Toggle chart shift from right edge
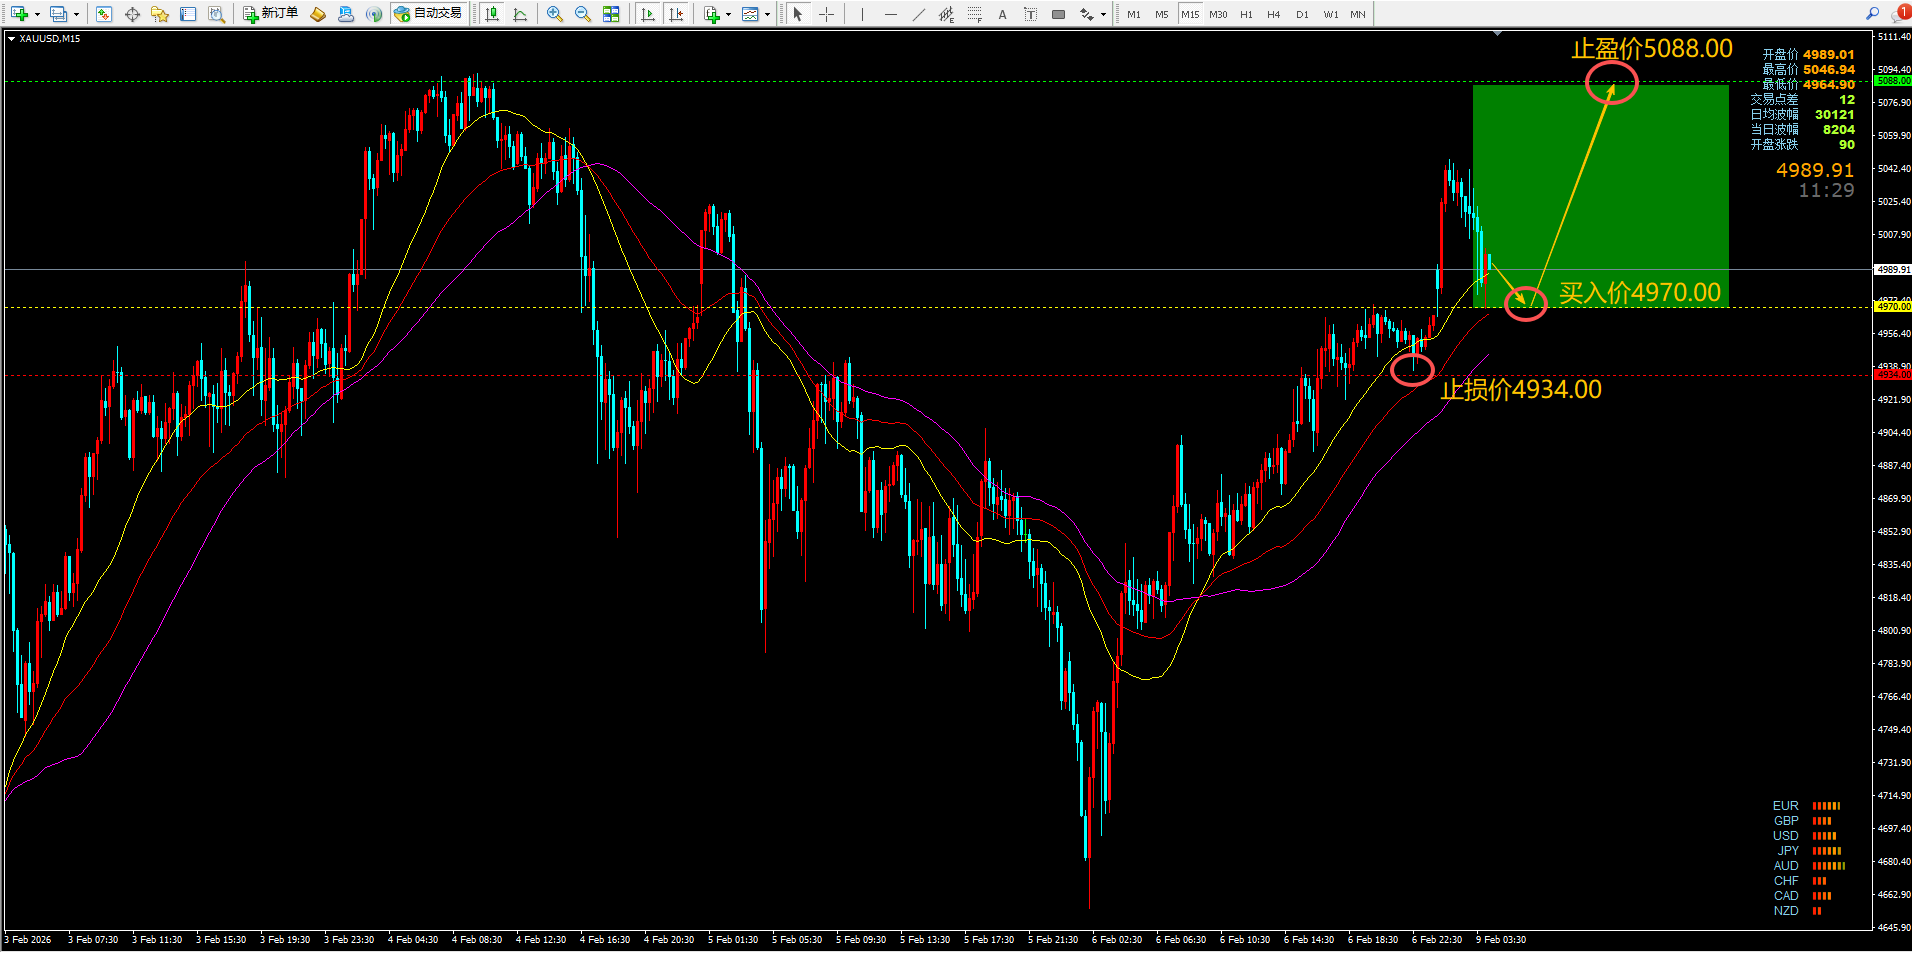The image size is (1912, 953). [677, 14]
